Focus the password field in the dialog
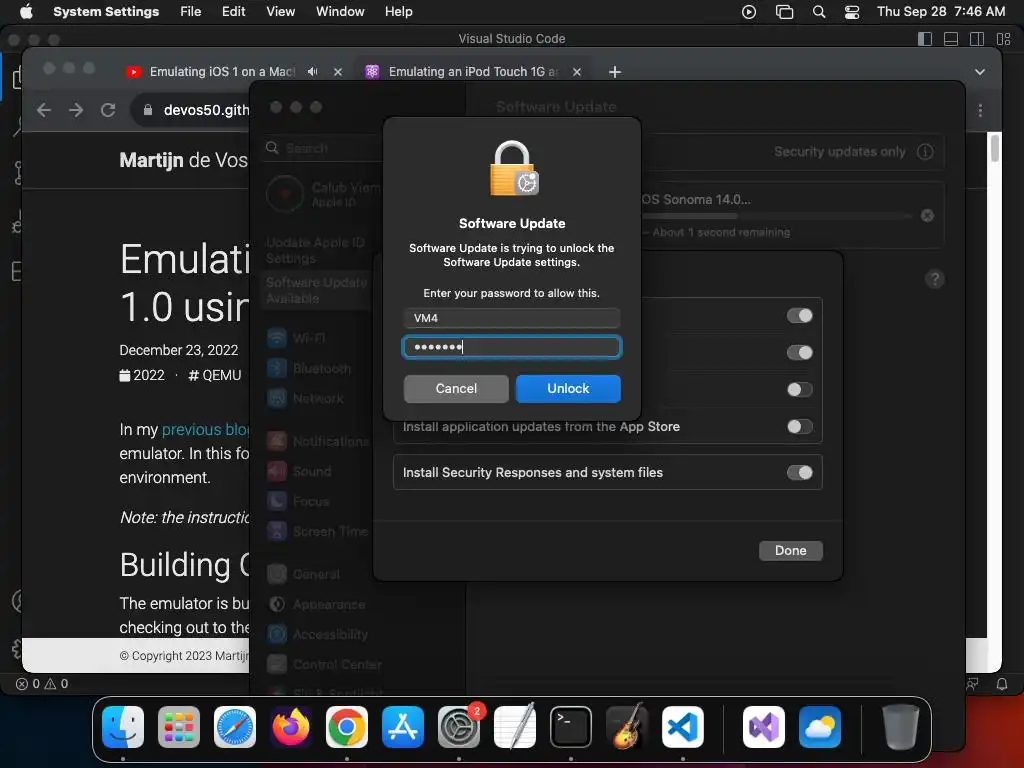 pyautogui.click(x=511, y=347)
